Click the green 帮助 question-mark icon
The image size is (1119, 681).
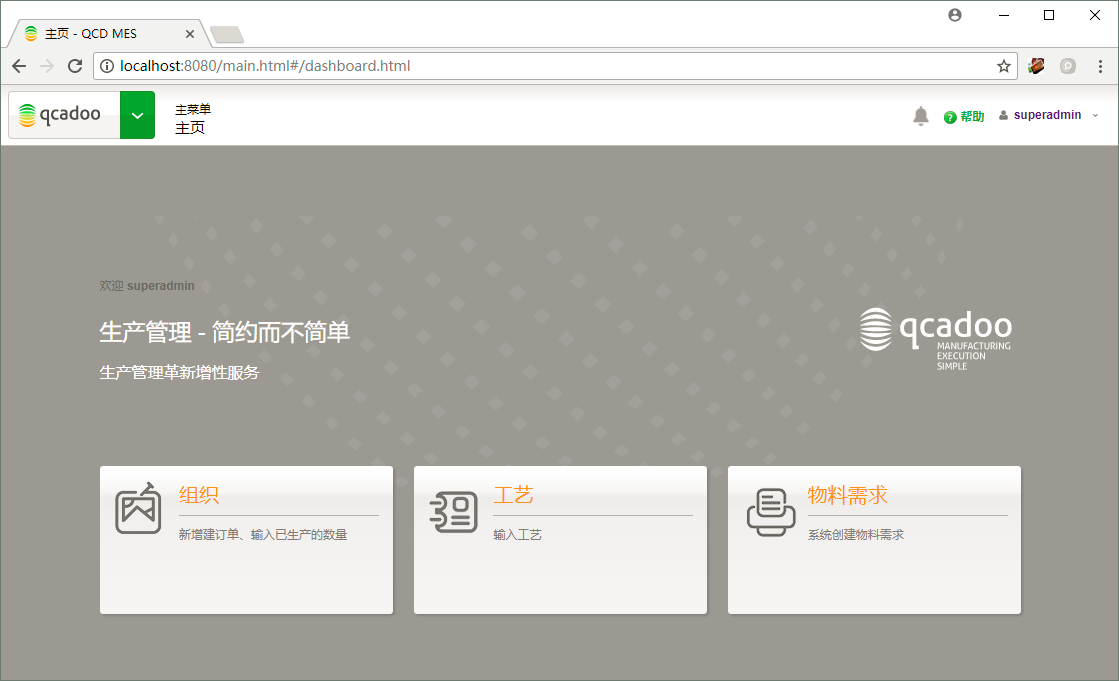click(948, 115)
